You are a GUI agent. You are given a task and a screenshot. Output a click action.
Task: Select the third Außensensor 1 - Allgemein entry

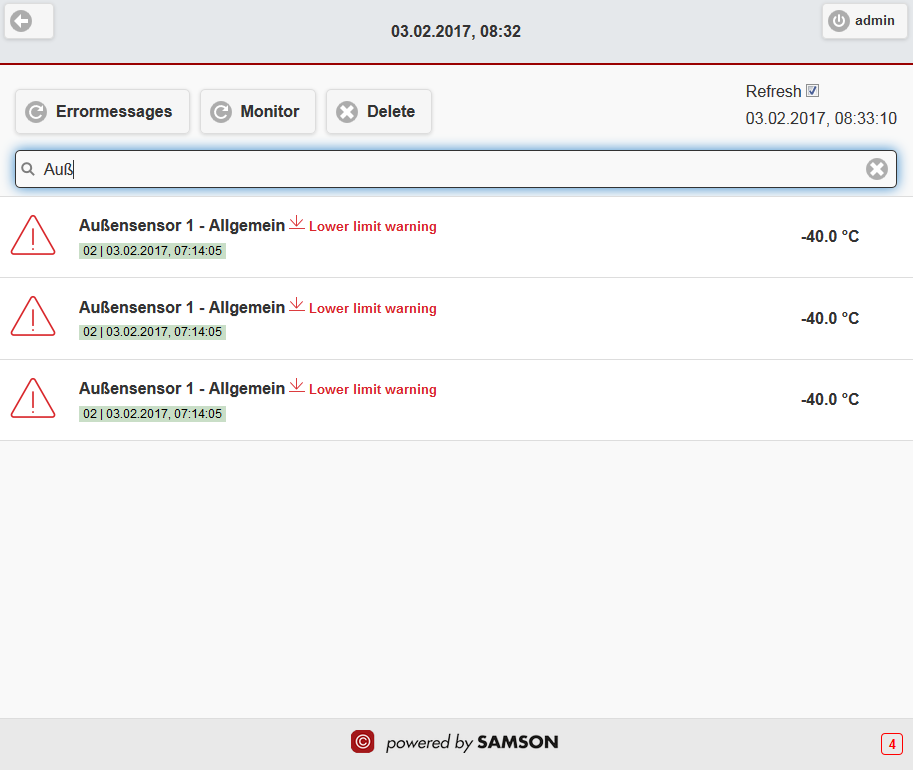182,389
